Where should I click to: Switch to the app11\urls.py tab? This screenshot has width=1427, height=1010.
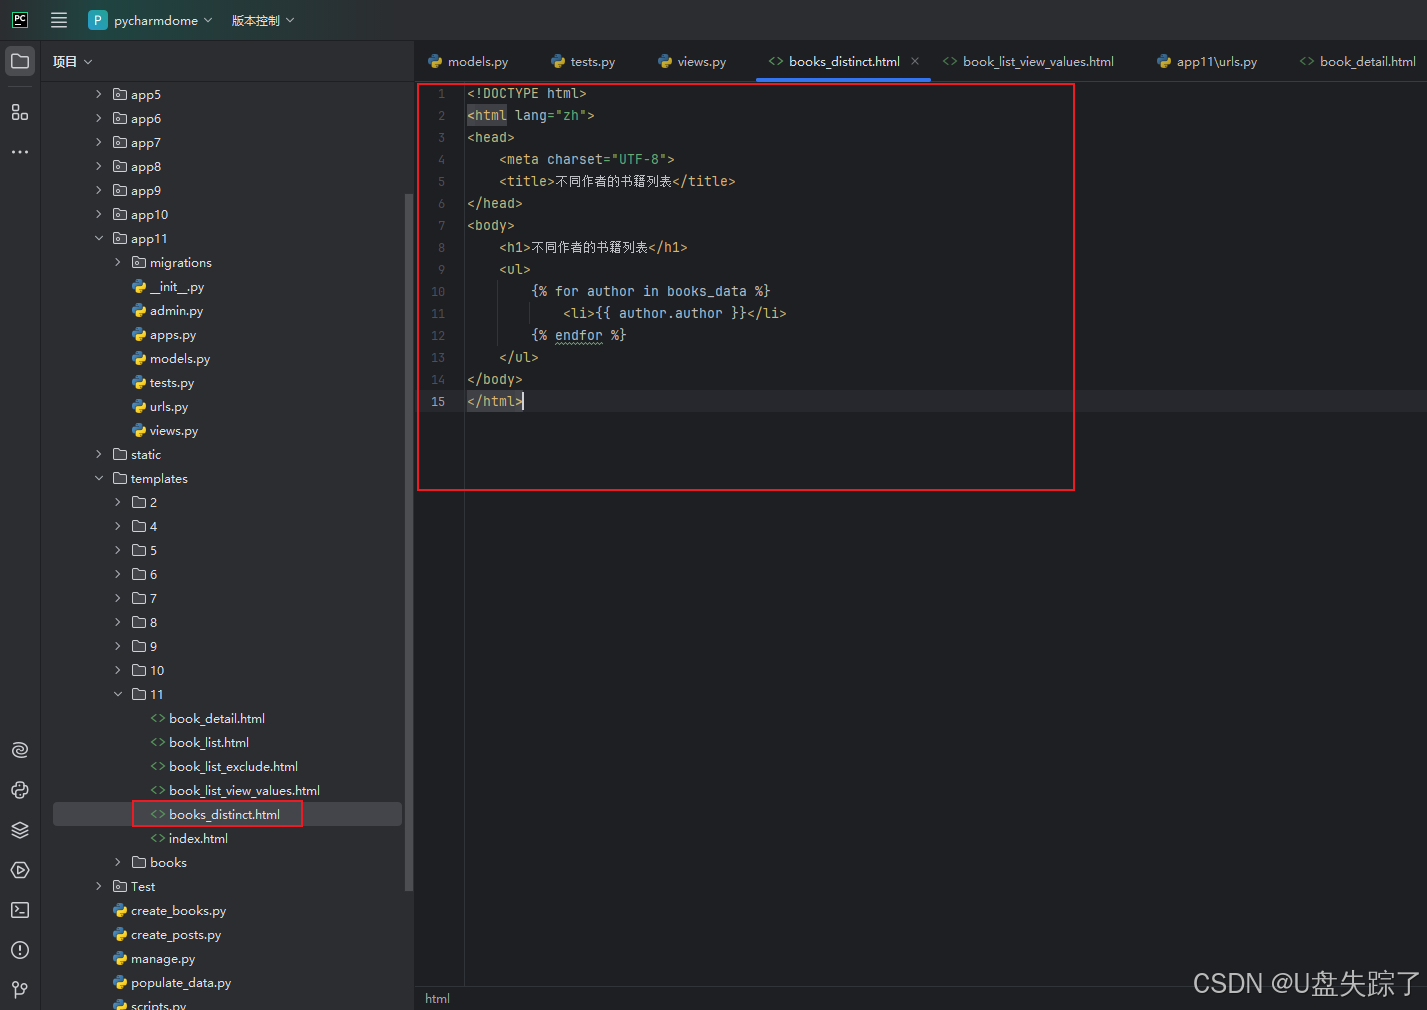point(1207,61)
